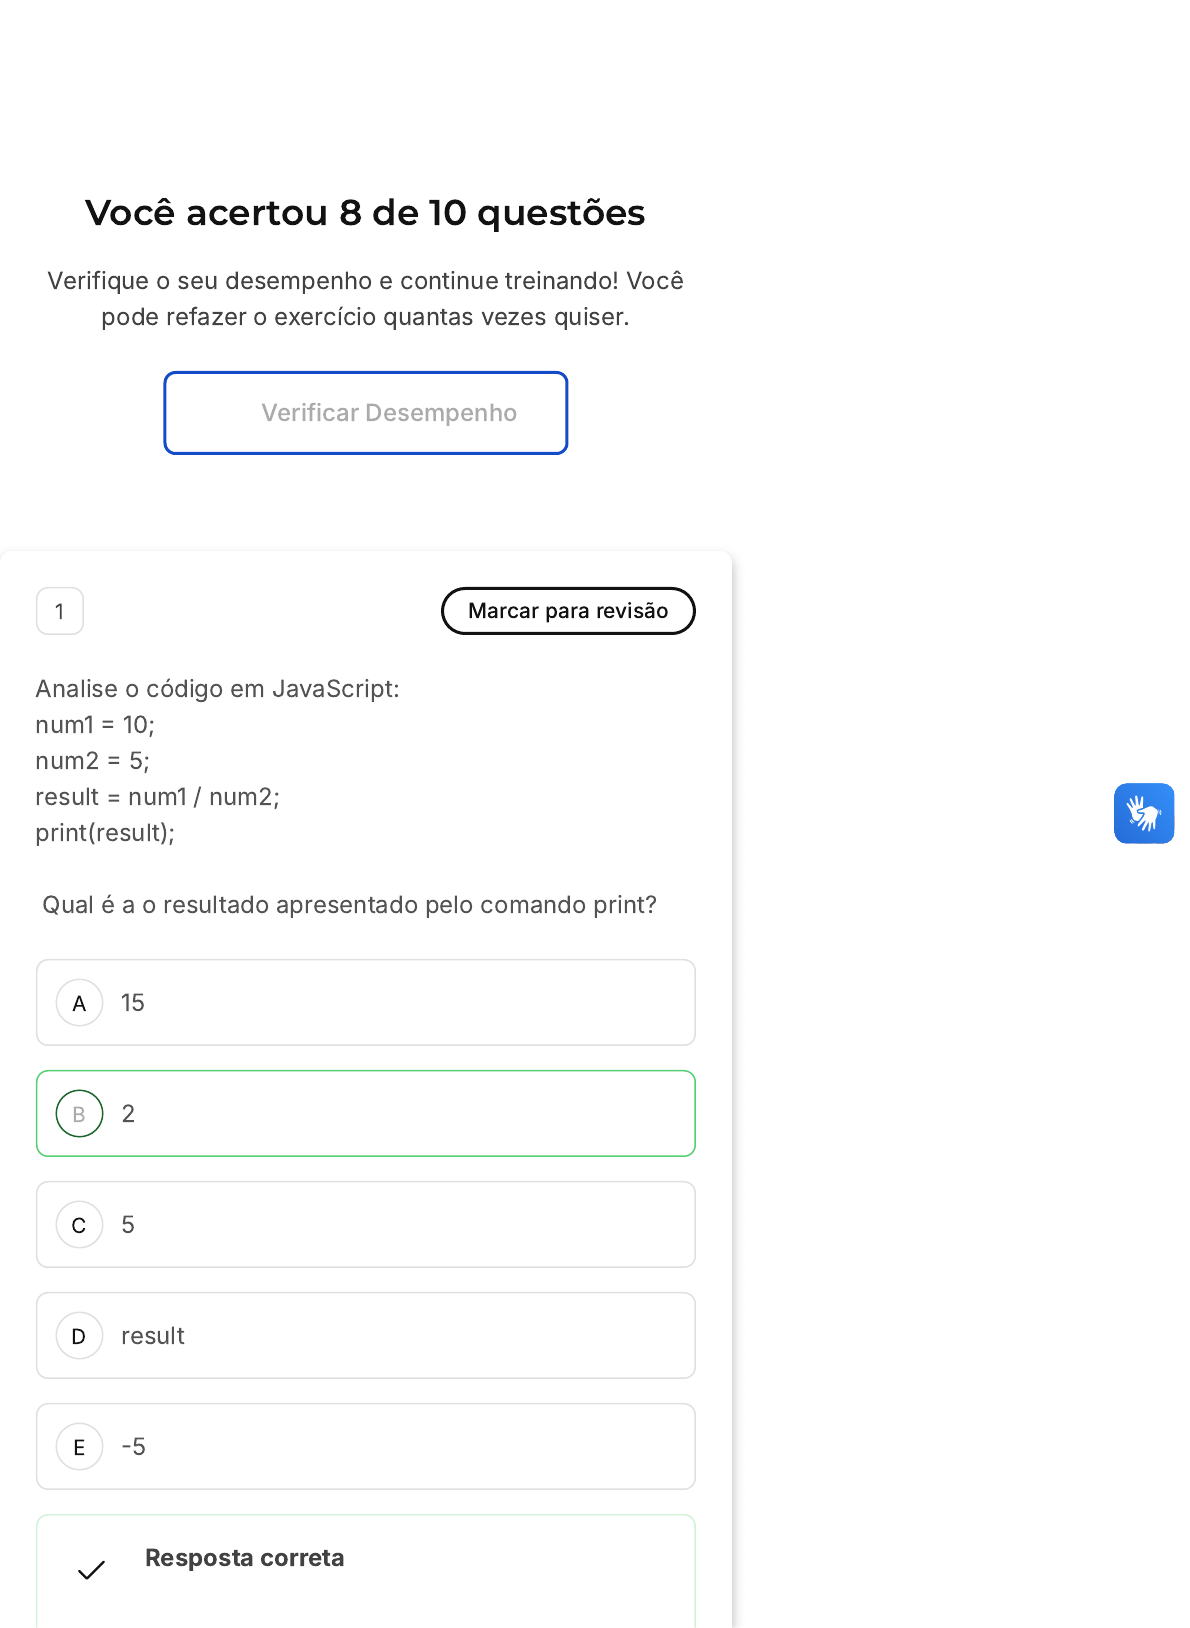1190x1628 pixels.
Task: Click Marcar para revisão button
Action: coord(568,611)
